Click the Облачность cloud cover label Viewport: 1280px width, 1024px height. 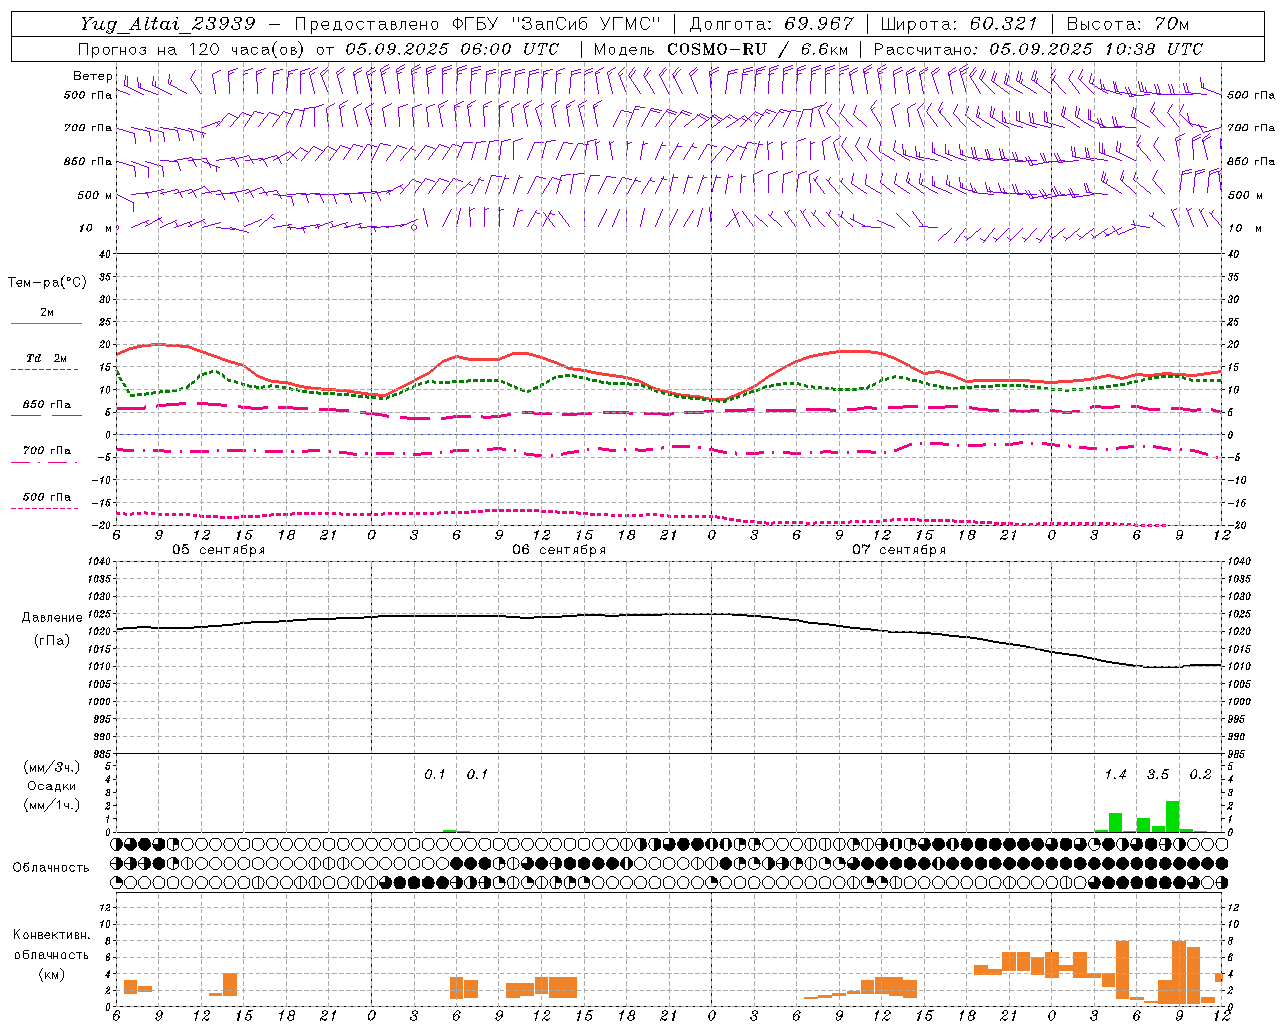pos(51,868)
